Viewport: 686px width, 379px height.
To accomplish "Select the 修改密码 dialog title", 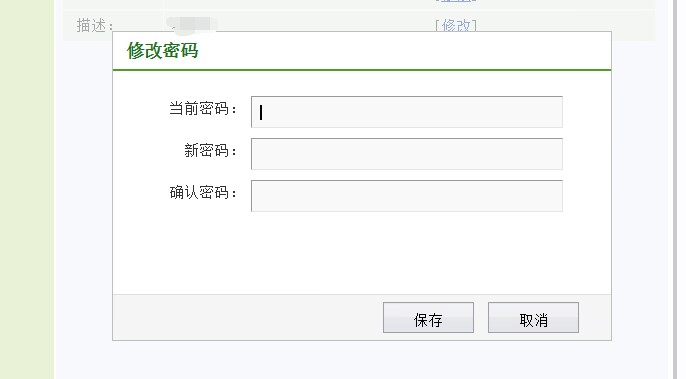I will pyautogui.click(x=163, y=50).
